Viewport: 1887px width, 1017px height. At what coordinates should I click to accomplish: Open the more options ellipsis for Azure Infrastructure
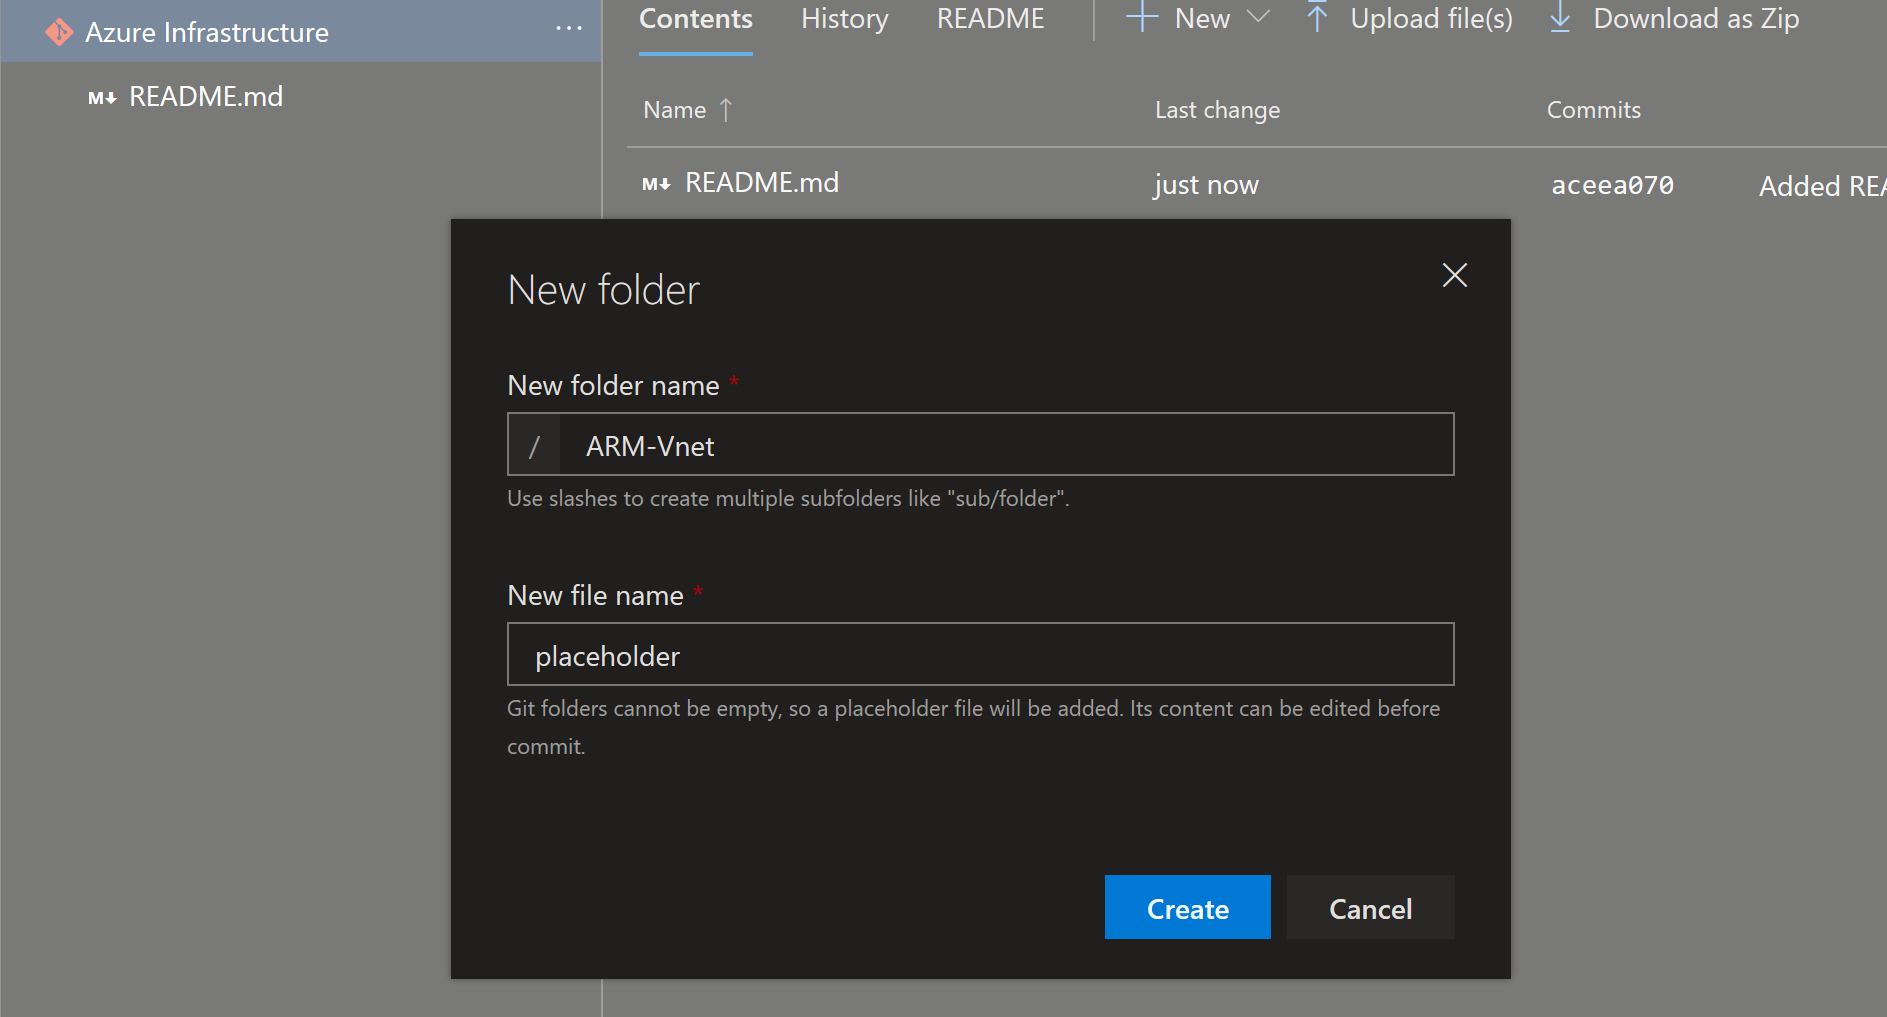point(569,29)
